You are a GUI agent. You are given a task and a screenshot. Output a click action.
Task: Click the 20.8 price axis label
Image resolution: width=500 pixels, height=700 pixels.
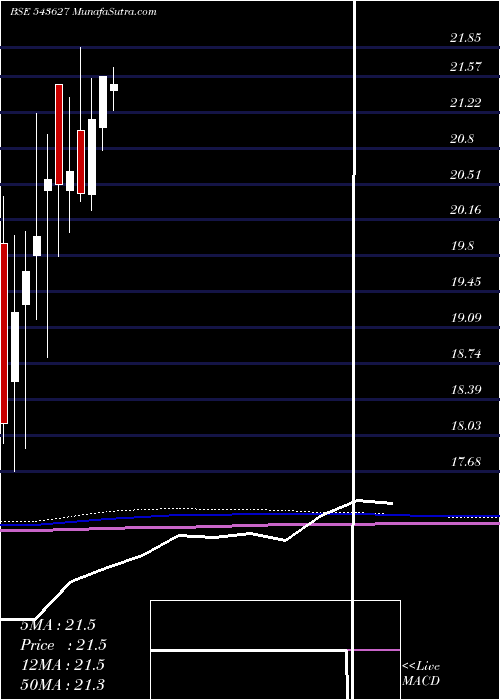coord(462,139)
